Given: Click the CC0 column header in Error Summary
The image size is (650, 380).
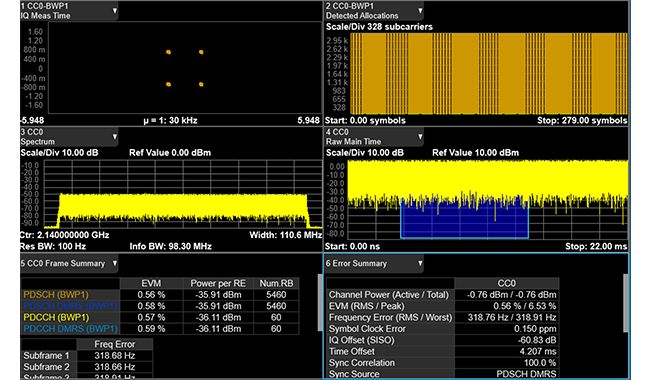Looking at the screenshot, I should (507, 283).
